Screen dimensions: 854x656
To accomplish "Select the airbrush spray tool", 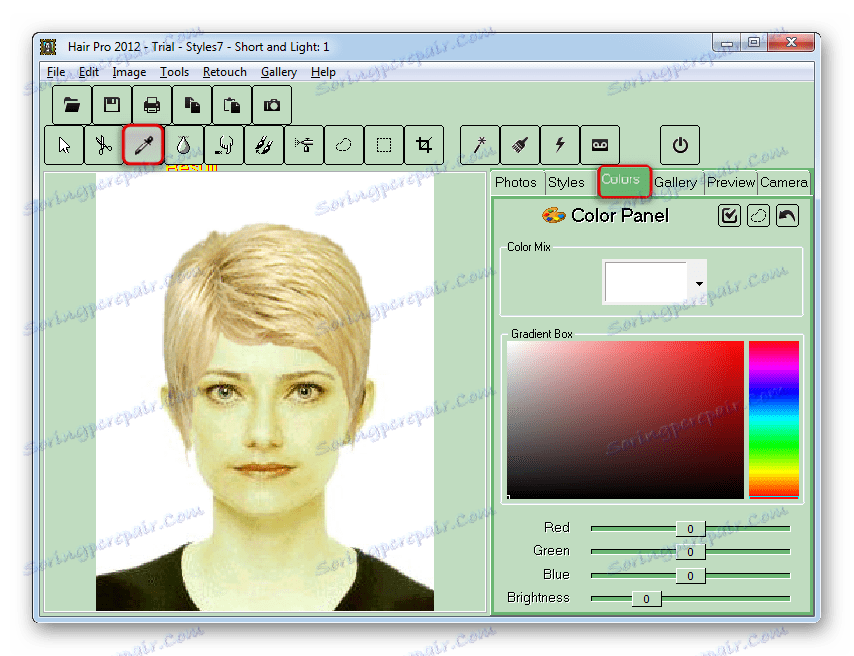I will 304,145.
